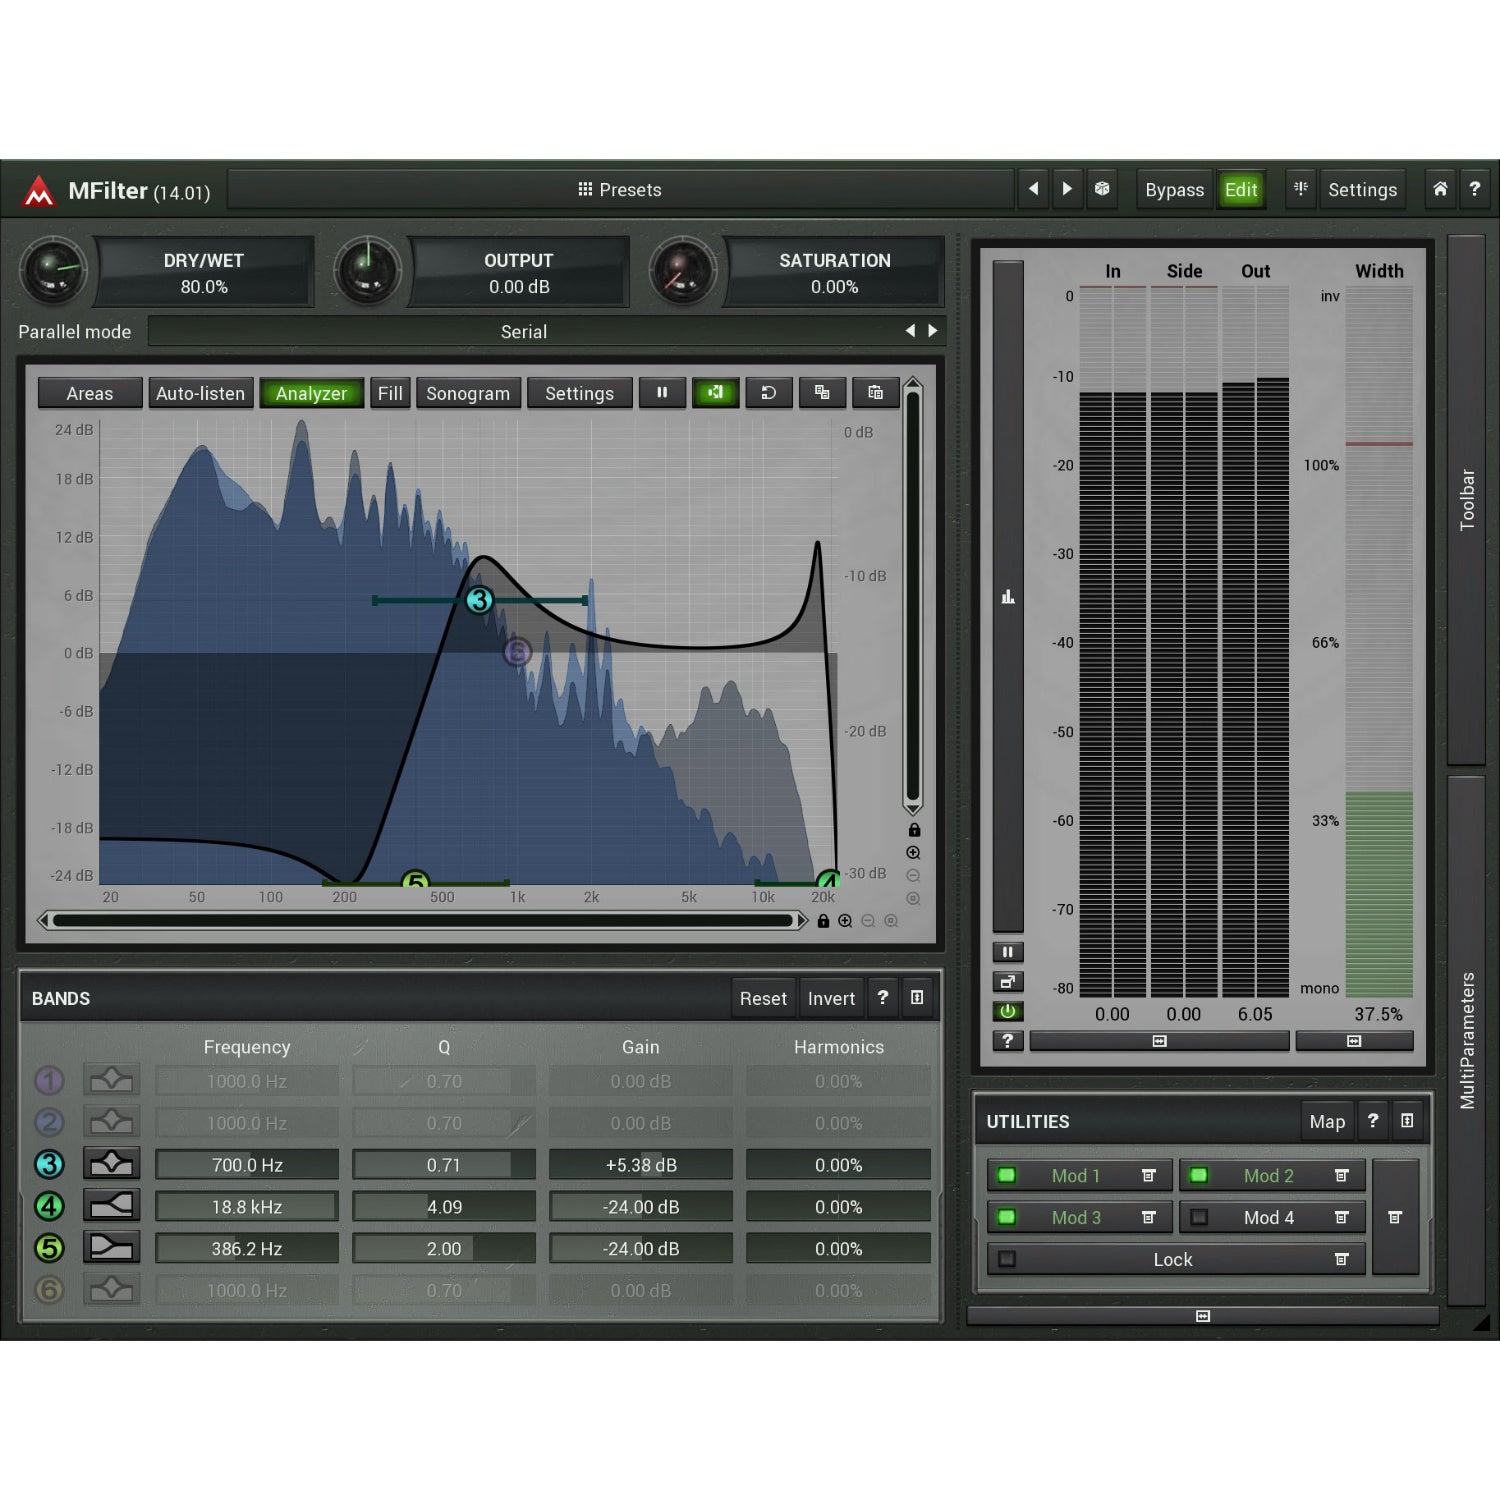Click the meters power icon

tap(1007, 1011)
